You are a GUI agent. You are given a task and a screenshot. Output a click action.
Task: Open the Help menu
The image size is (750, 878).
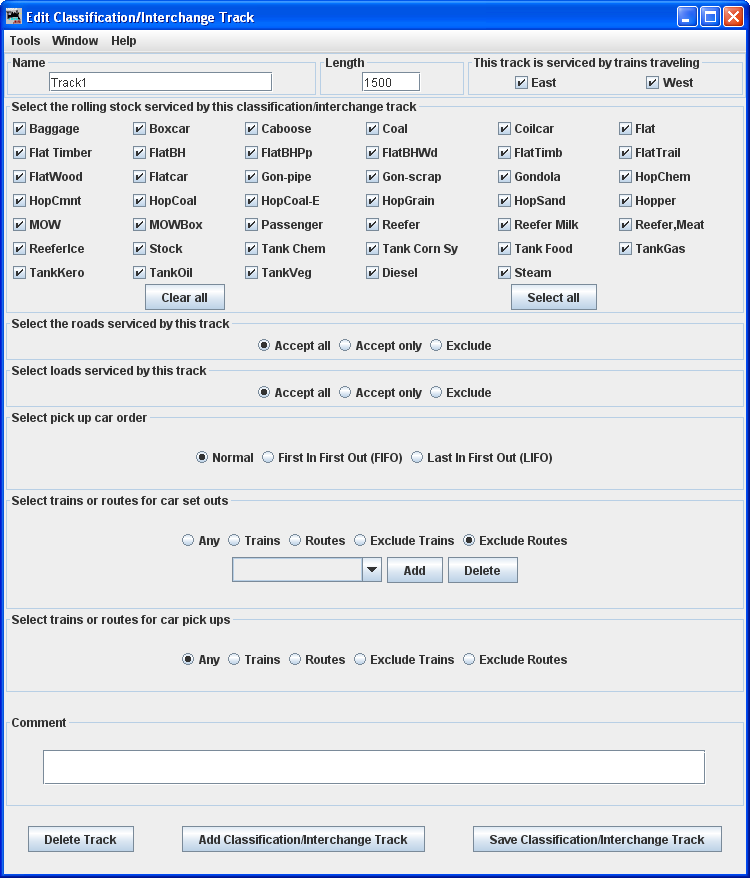pyautogui.click(x=124, y=41)
